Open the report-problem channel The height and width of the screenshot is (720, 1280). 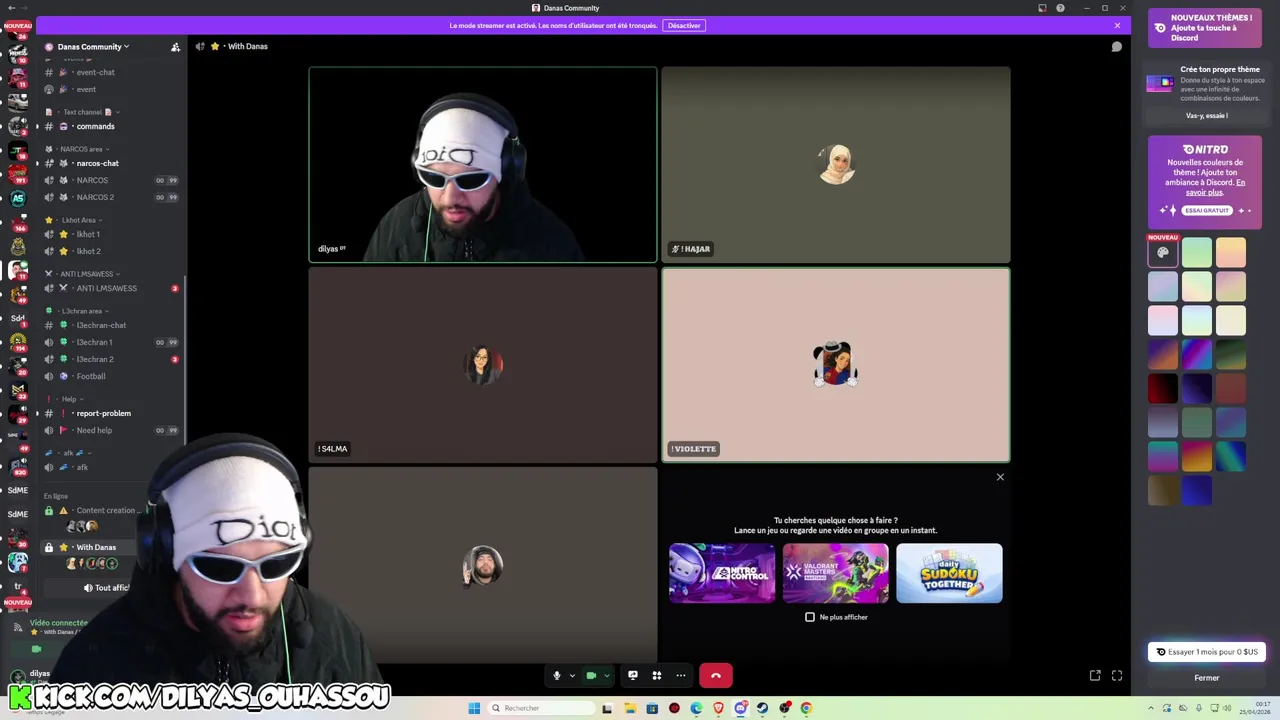(x=103, y=413)
